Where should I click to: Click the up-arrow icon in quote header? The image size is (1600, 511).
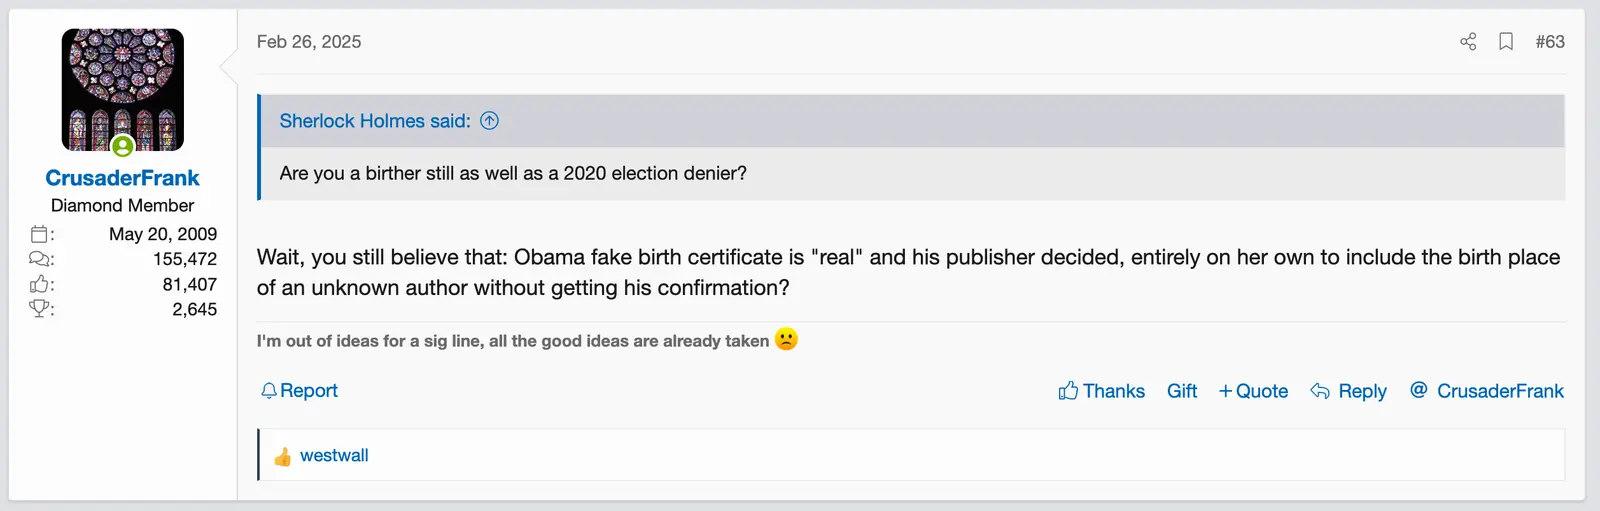[489, 121]
